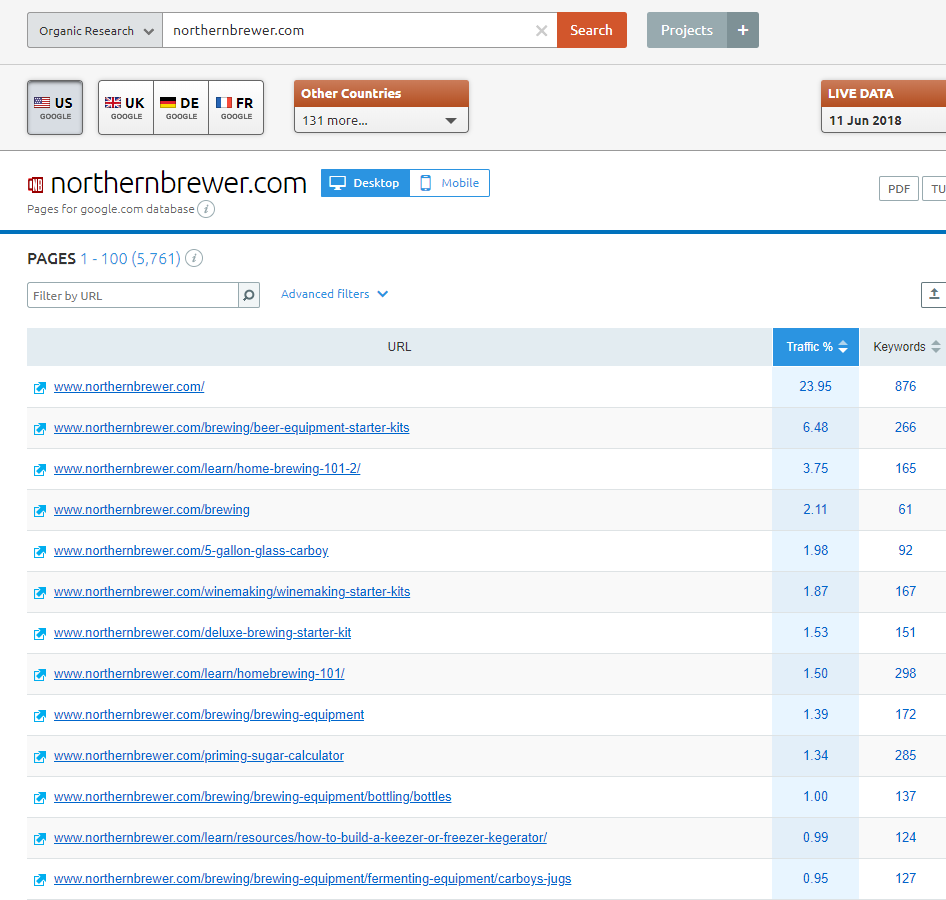The image size is (946, 900).
Task: Select the DE Google database
Action: (180, 107)
